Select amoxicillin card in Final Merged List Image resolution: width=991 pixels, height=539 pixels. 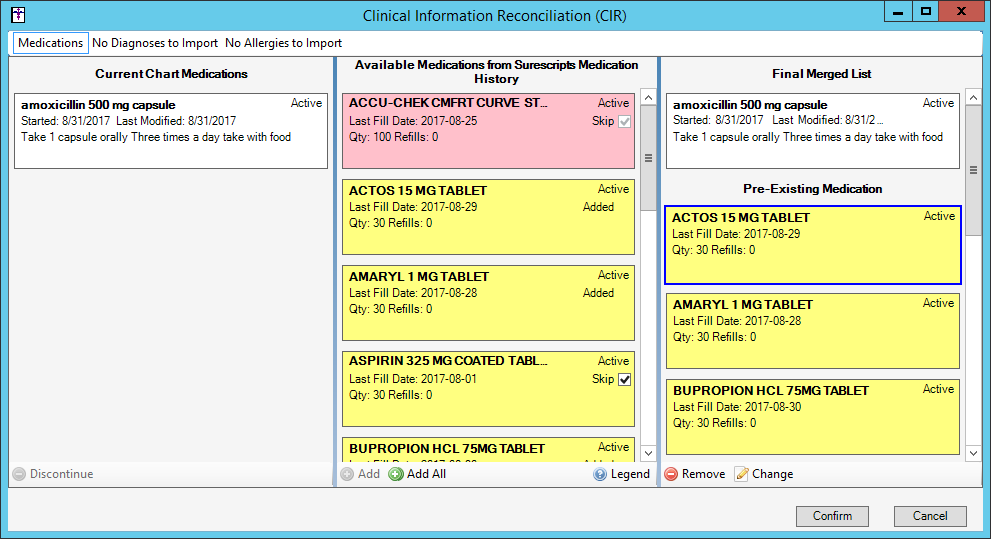[x=813, y=131]
